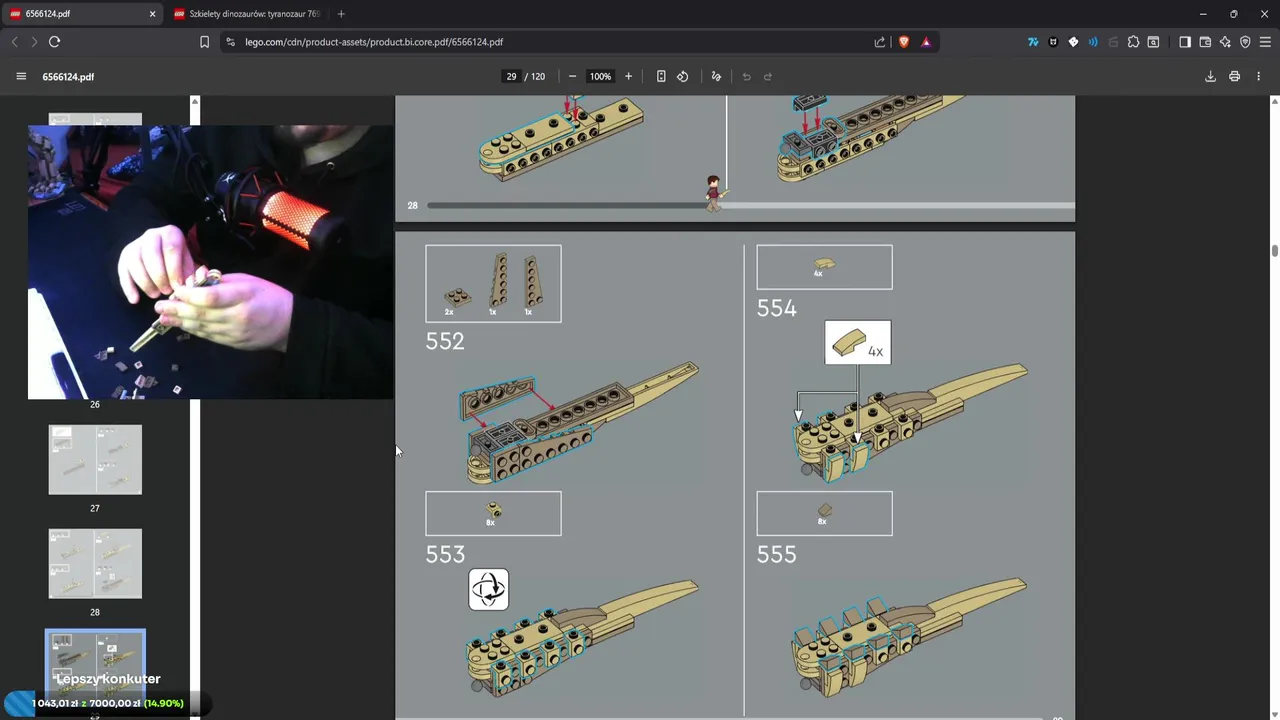Screen dimensions: 1280x720
Task: Open Extensions puzzle-piece menu
Action: 1133,42
